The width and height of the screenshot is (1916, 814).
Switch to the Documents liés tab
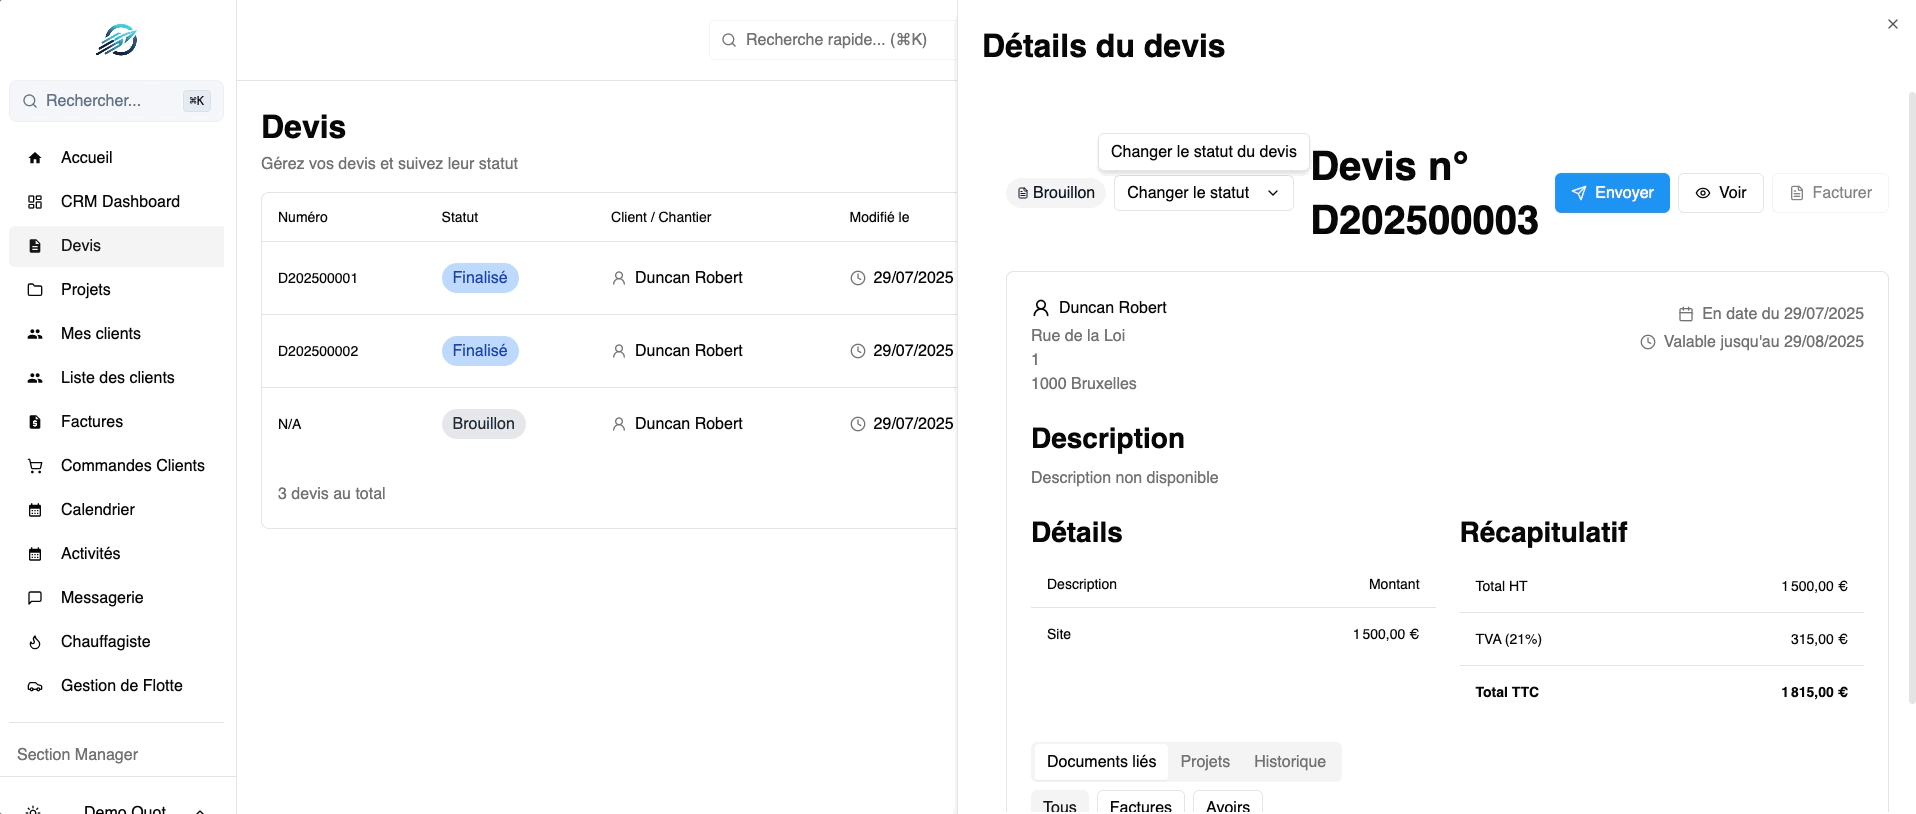[x=1101, y=762]
